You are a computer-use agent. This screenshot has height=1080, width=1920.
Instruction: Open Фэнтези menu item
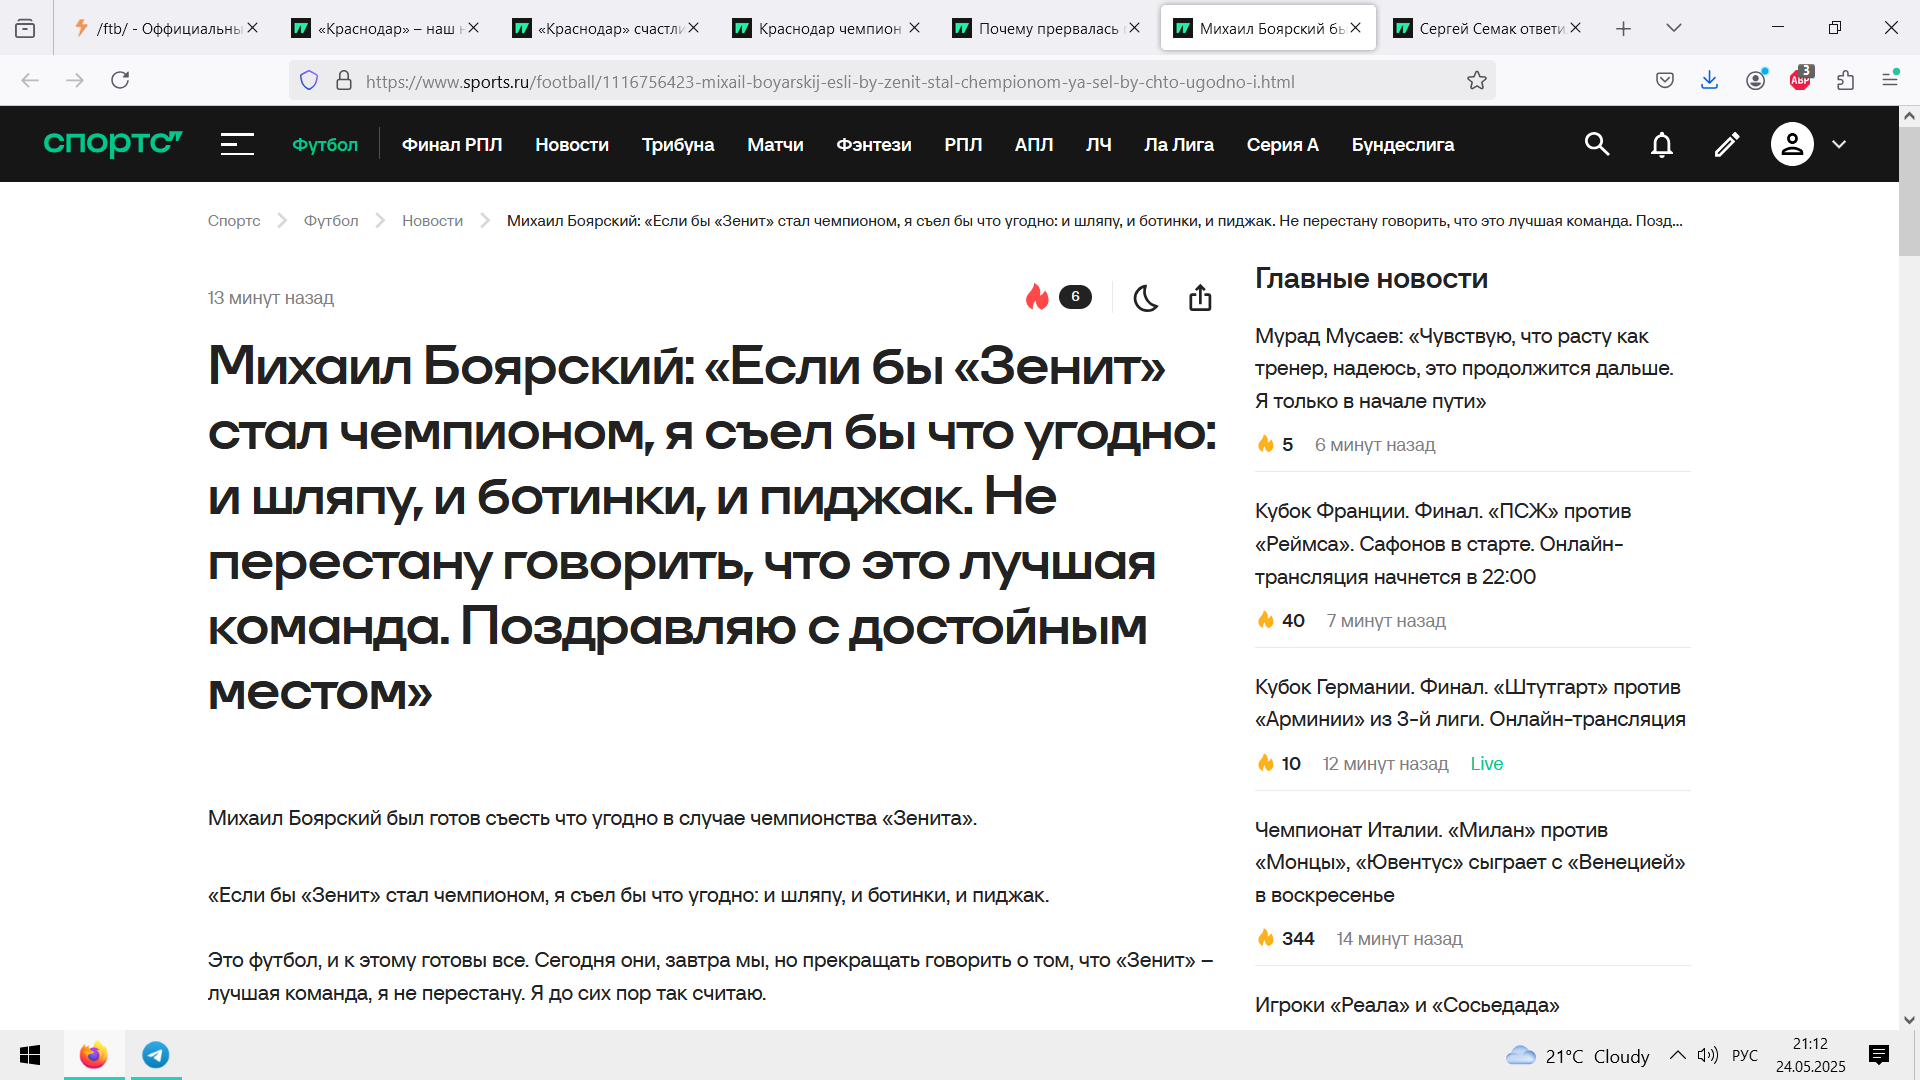[874, 145]
